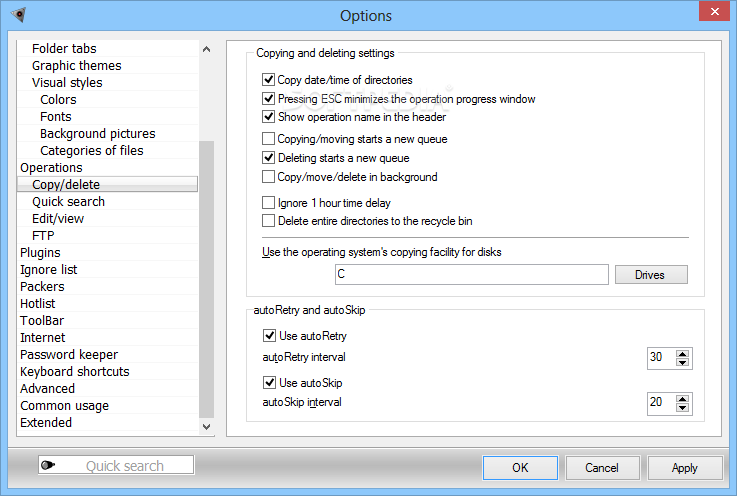Select Graphic themes category
This screenshot has height=496, width=737.
[x=77, y=65]
